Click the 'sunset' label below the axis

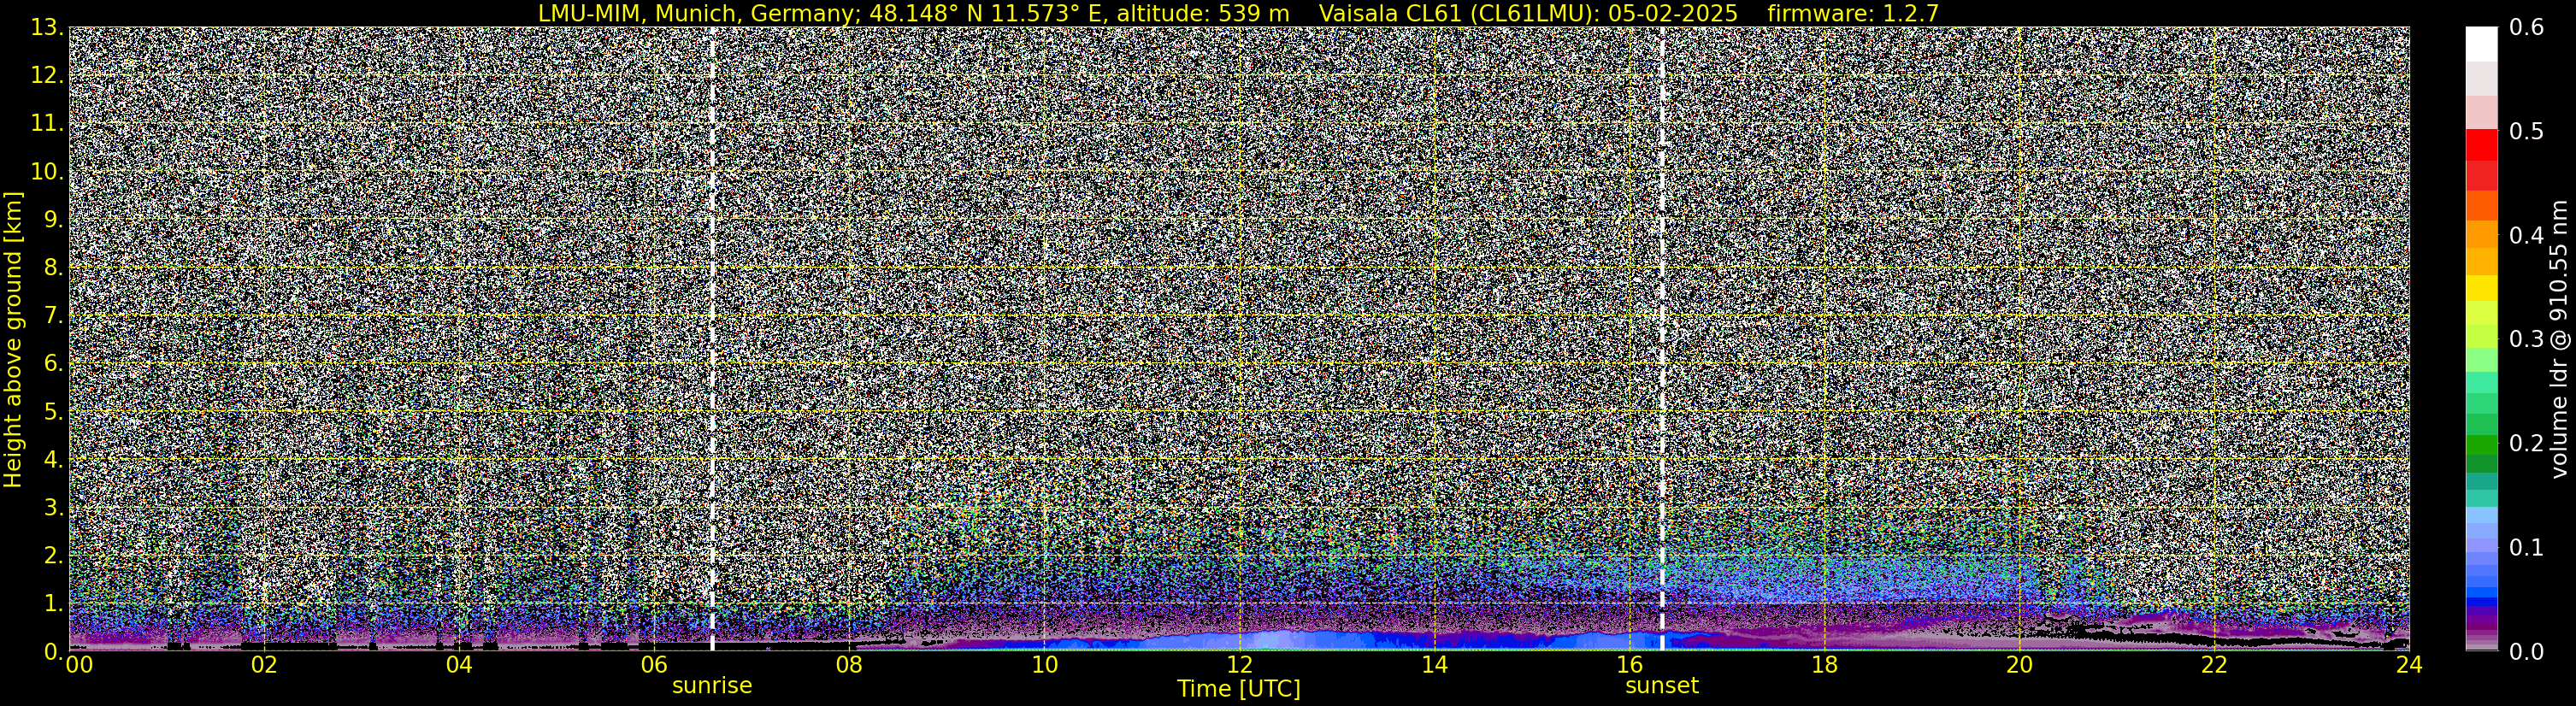point(1662,686)
